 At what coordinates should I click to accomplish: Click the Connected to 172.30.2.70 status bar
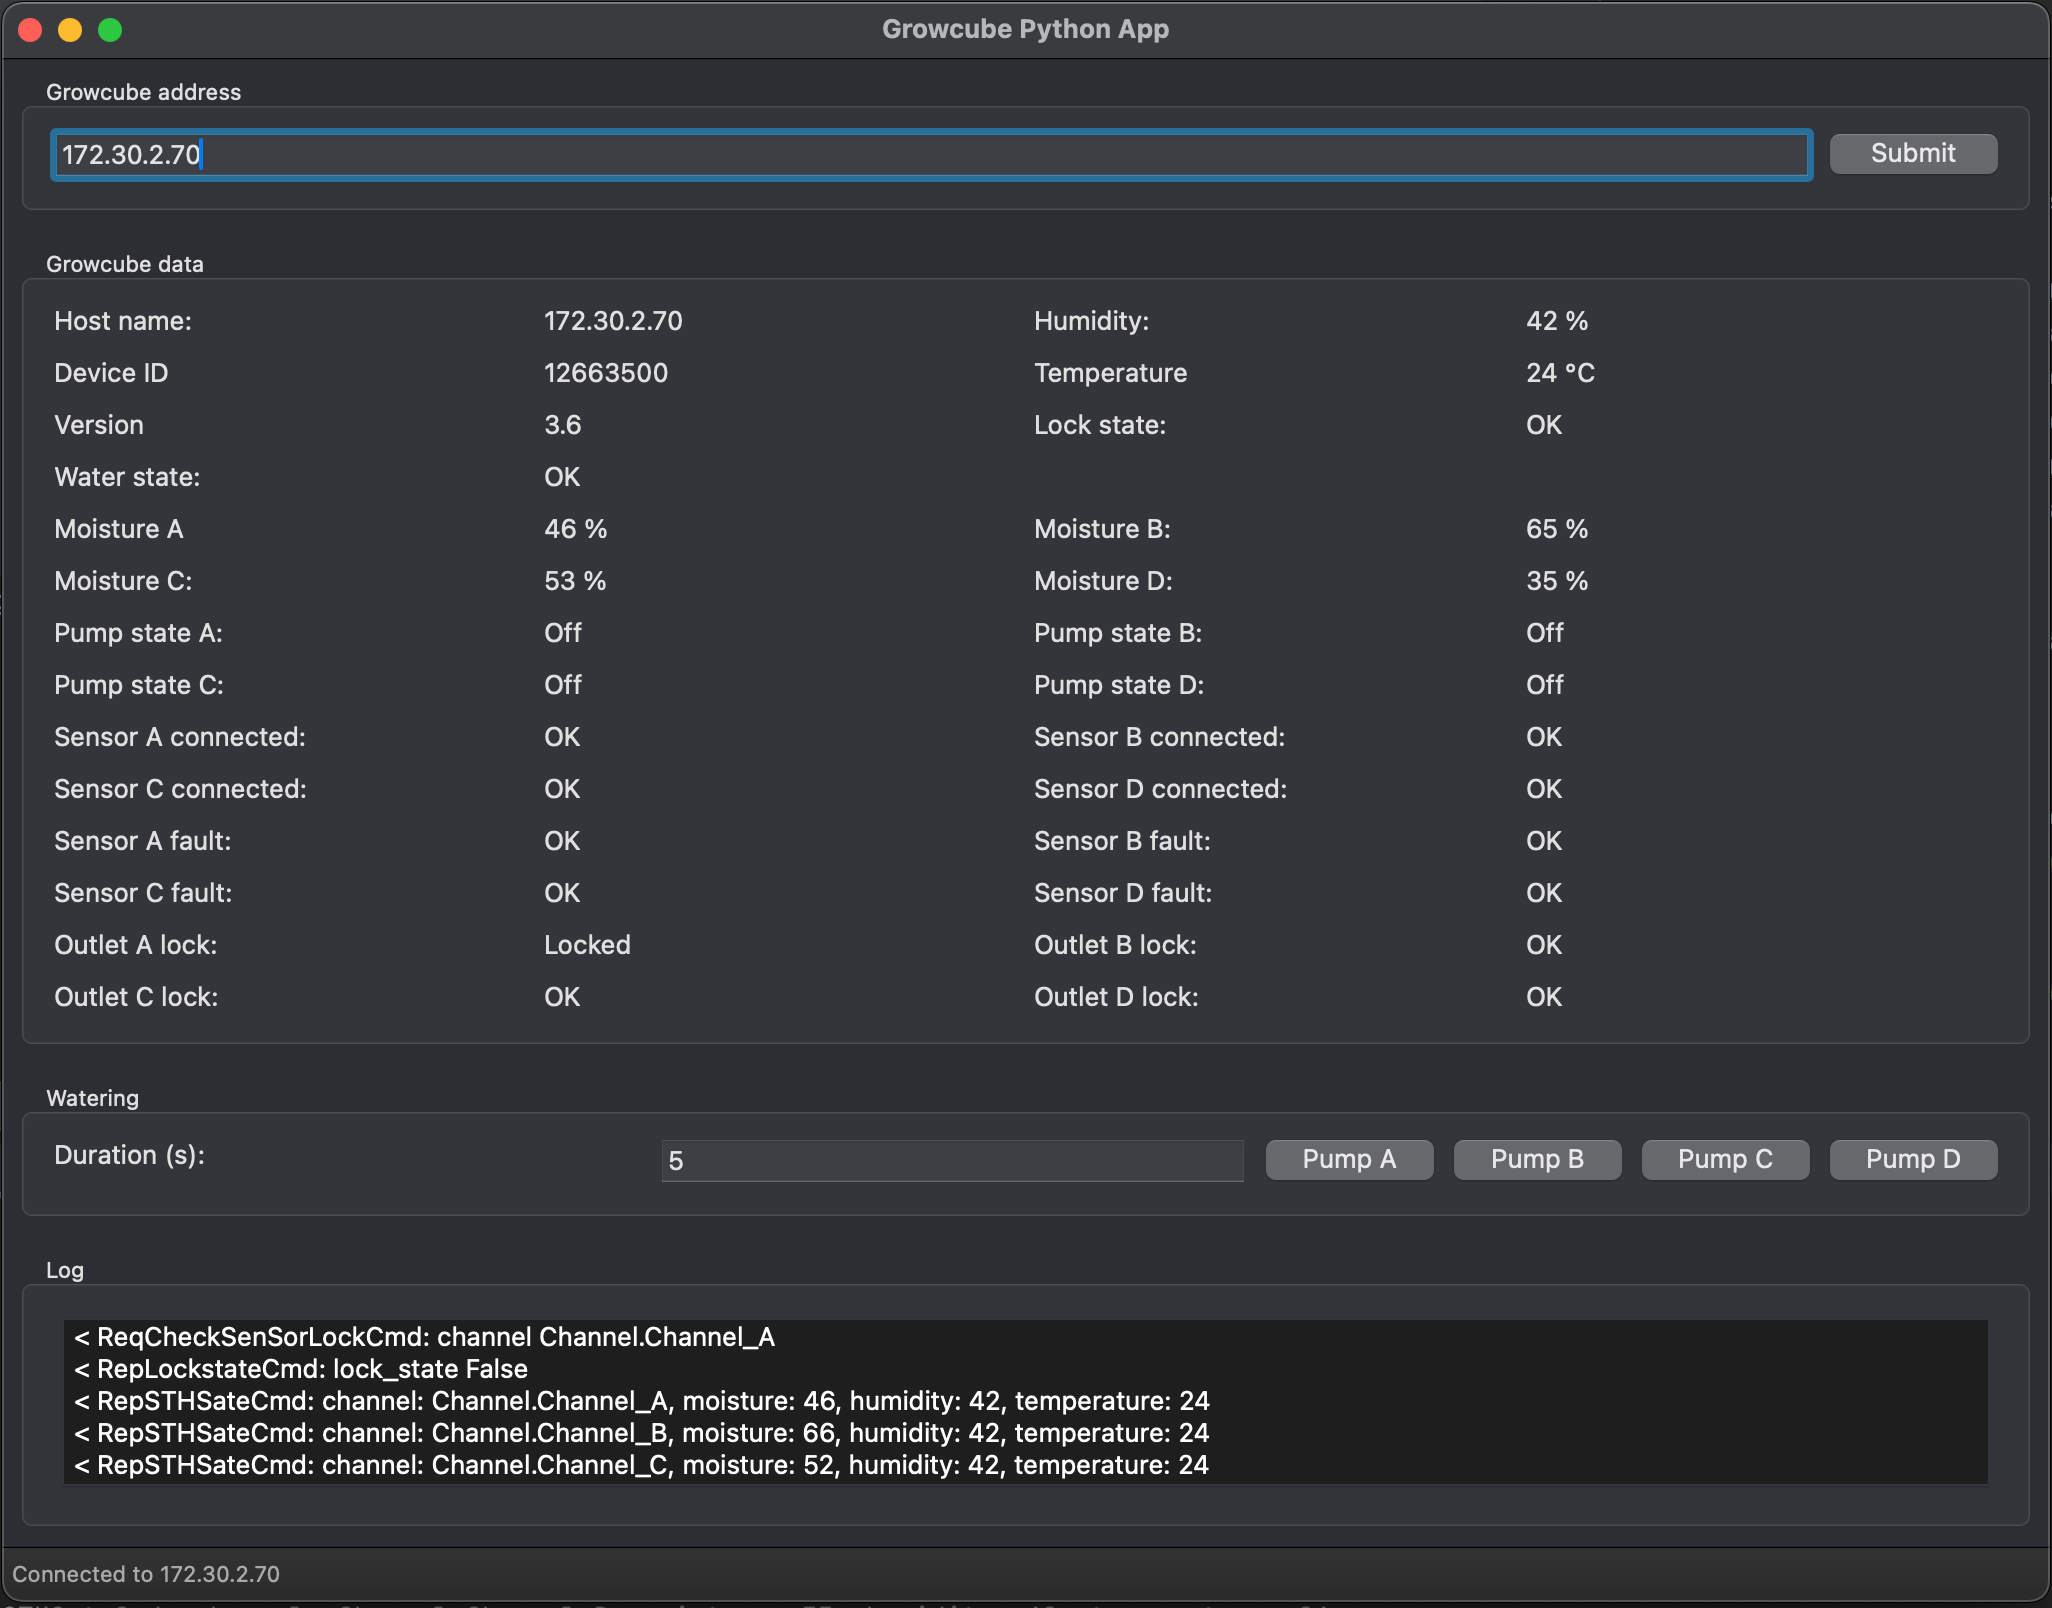click(x=146, y=1574)
